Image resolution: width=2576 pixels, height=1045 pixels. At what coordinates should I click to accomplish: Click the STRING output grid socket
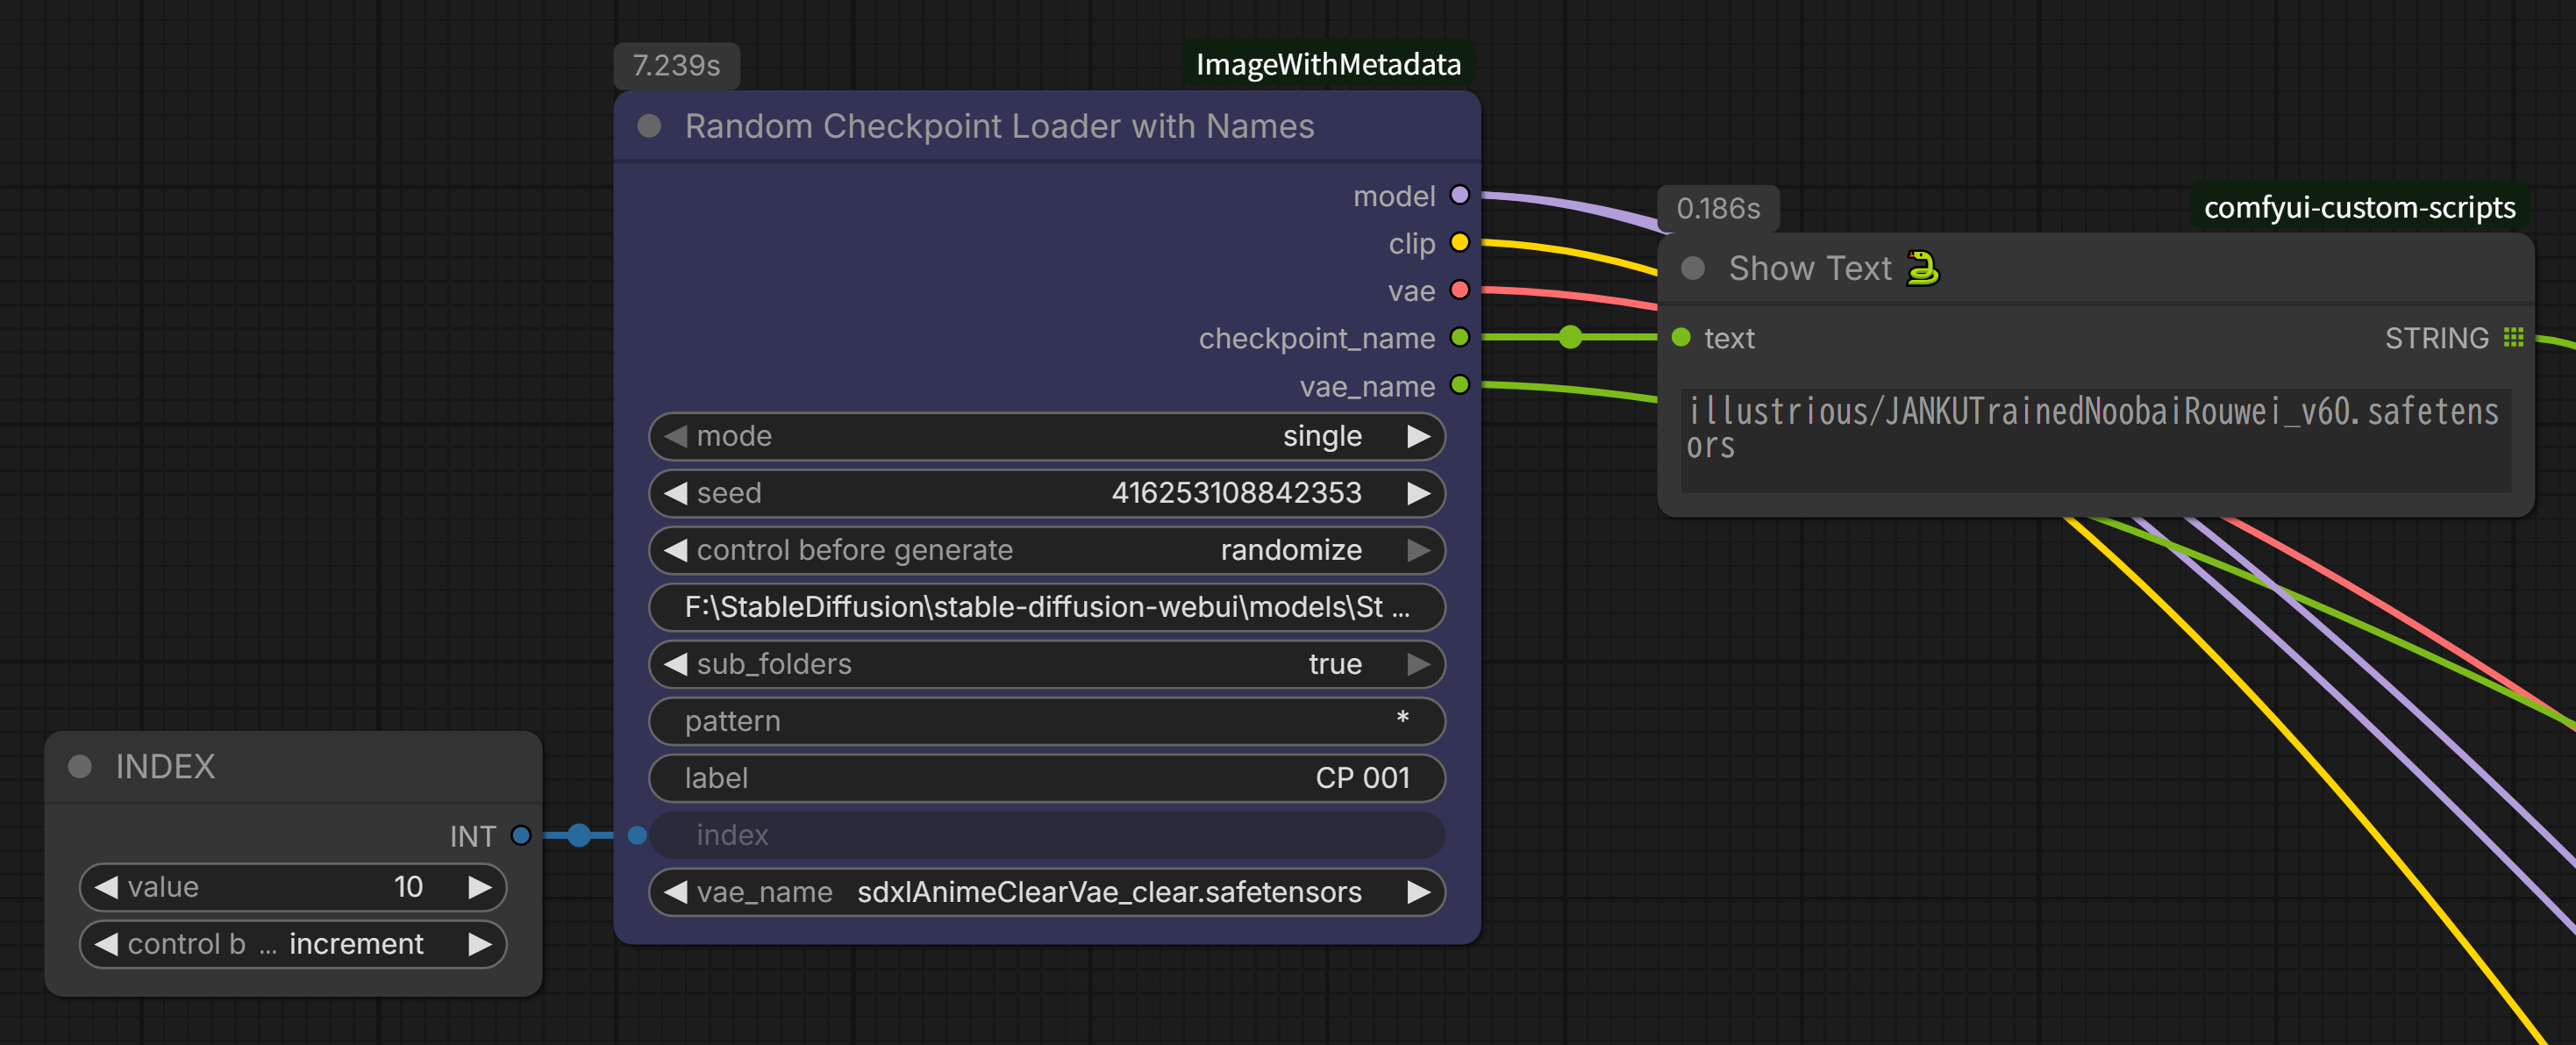pyautogui.click(x=2513, y=338)
